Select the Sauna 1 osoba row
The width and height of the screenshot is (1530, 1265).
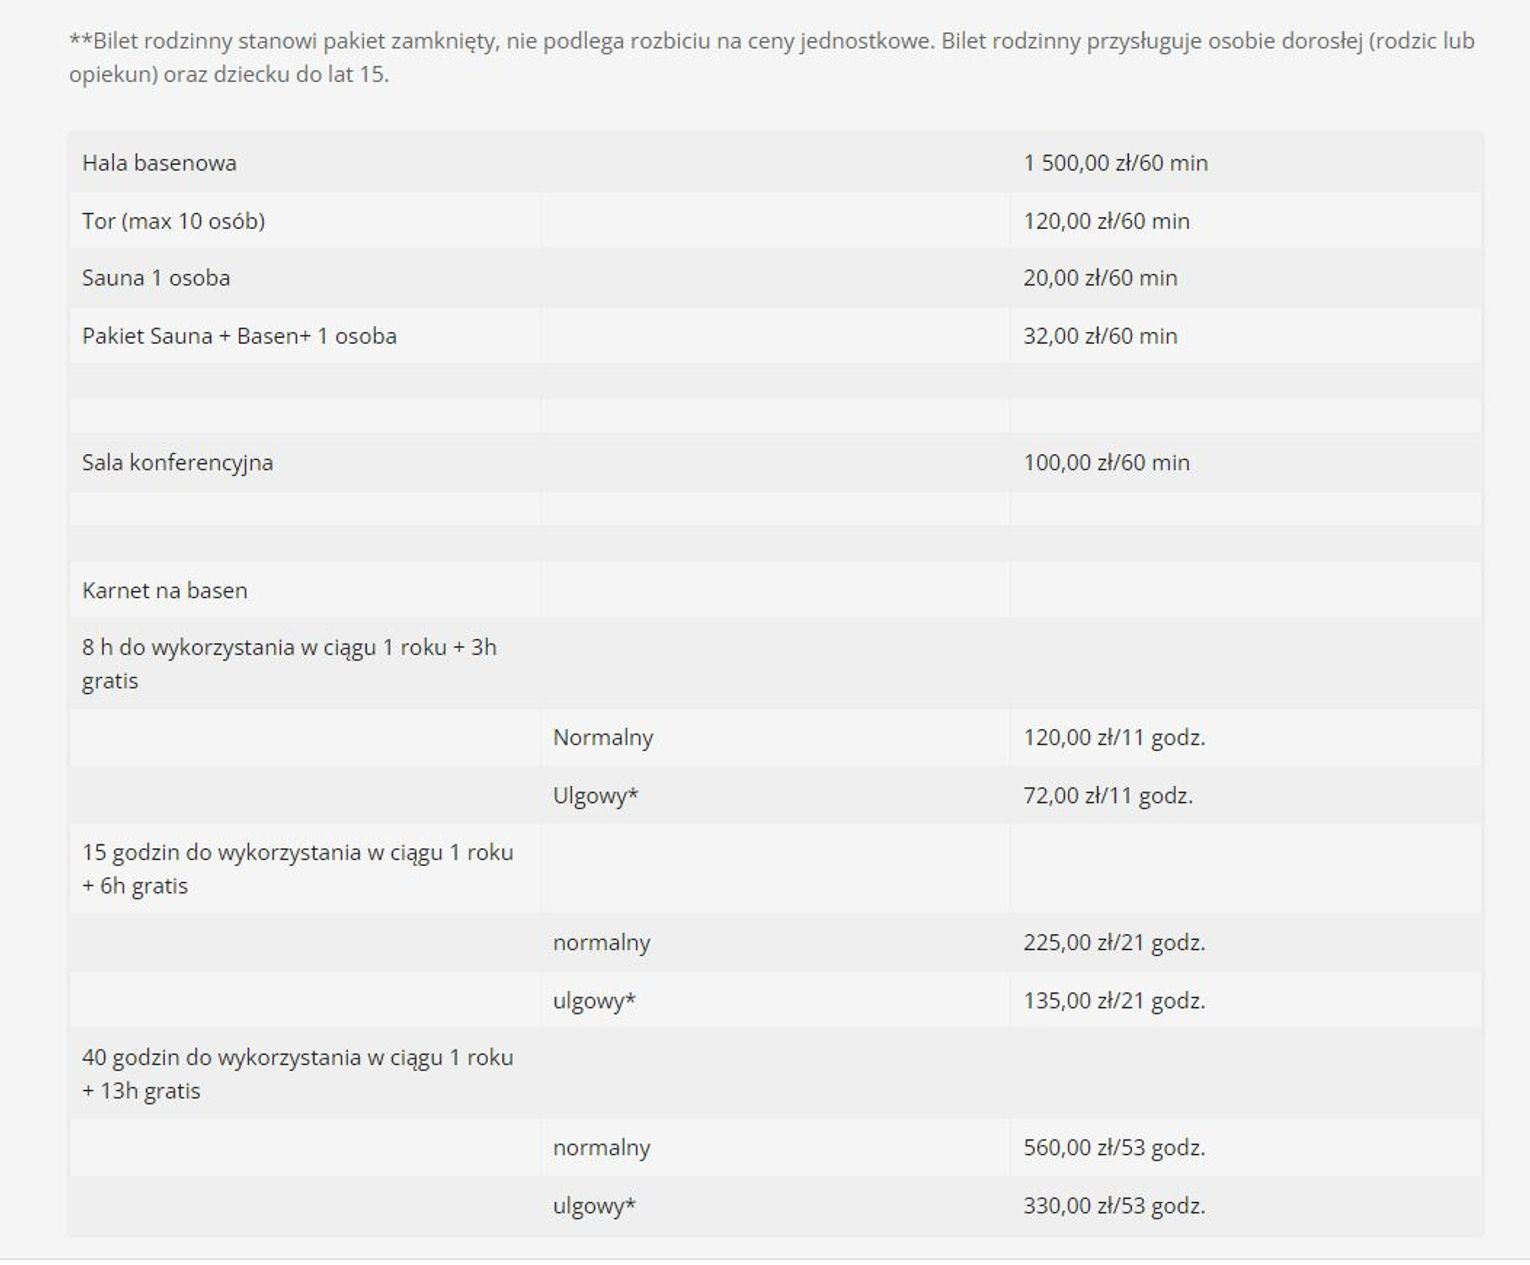click(x=156, y=278)
